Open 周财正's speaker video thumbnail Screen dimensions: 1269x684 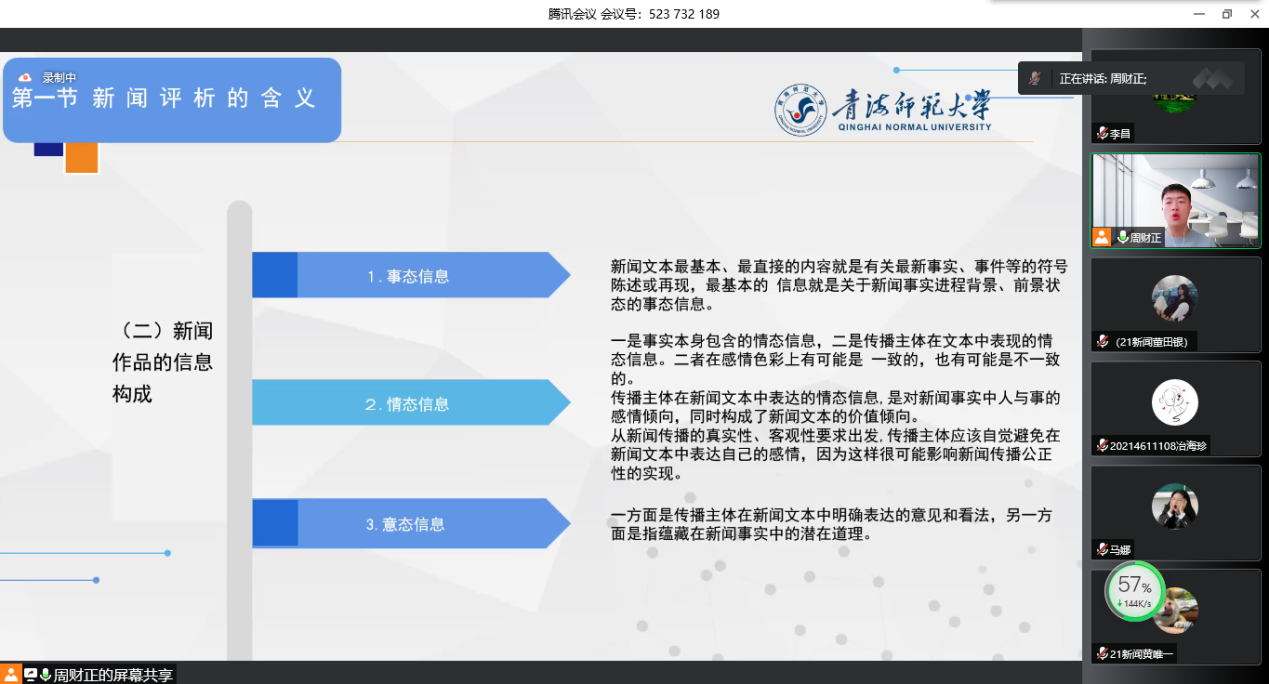tap(1176, 198)
